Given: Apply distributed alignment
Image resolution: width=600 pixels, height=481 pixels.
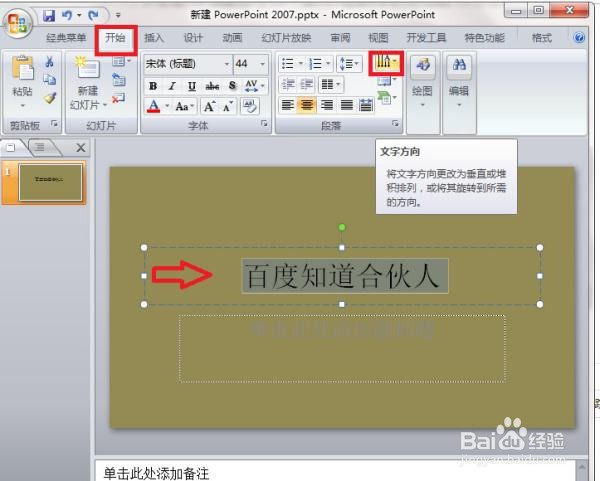Looking at the screenshot, I should tap(366, 105).
